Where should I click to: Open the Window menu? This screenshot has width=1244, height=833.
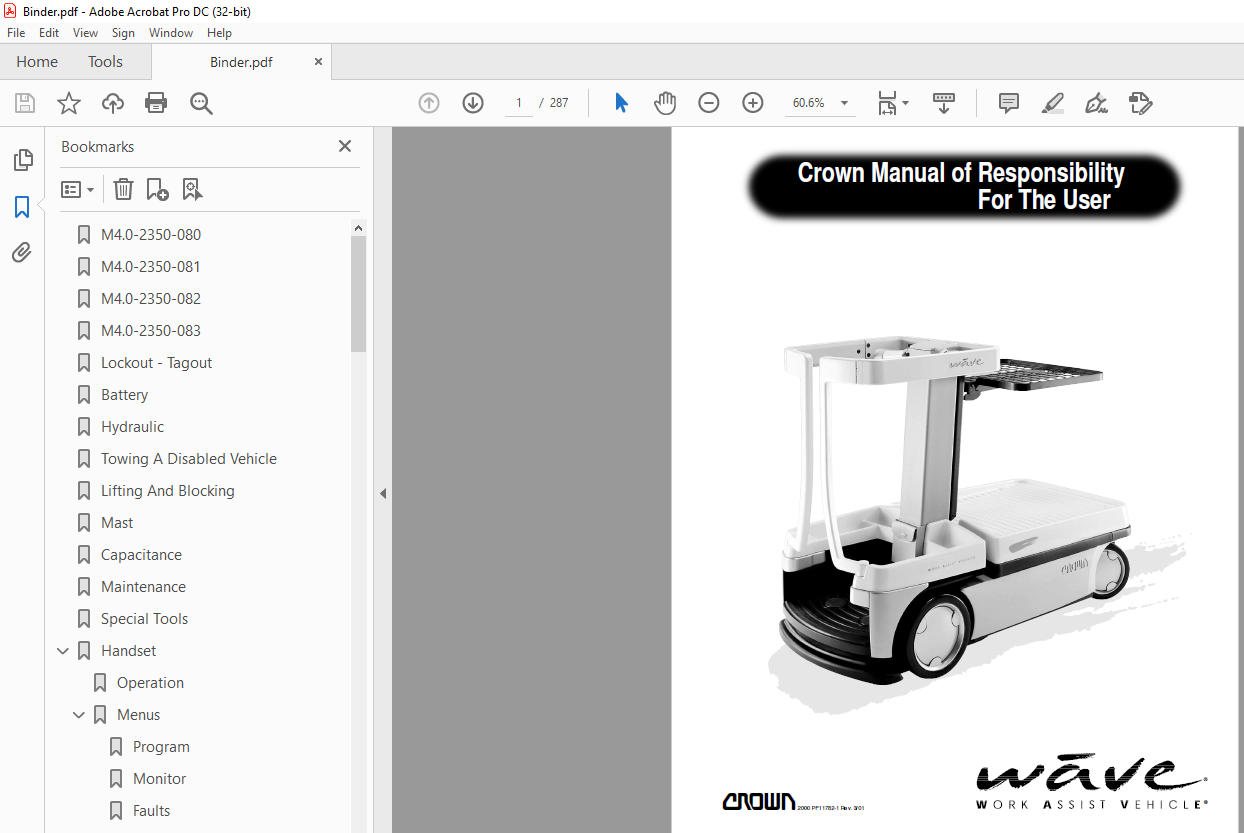point(171,33)
